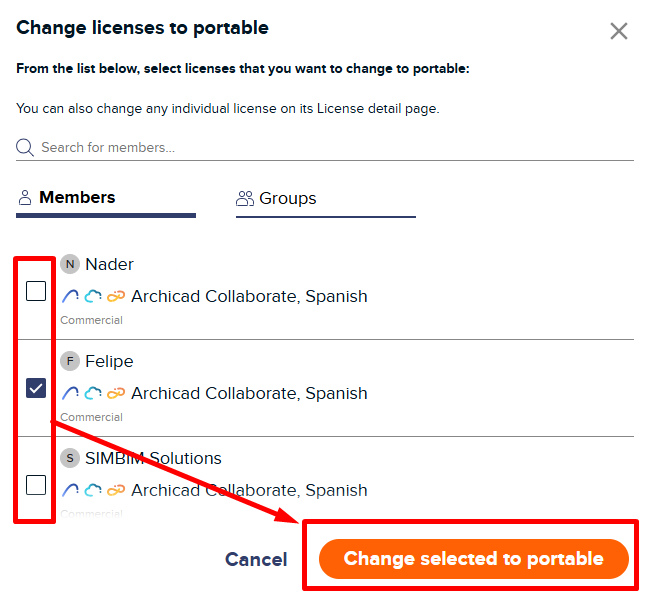Select the SIMBIM Solutions license checkbox
Screen dimensions: 649x596
(x=36, y=485)
